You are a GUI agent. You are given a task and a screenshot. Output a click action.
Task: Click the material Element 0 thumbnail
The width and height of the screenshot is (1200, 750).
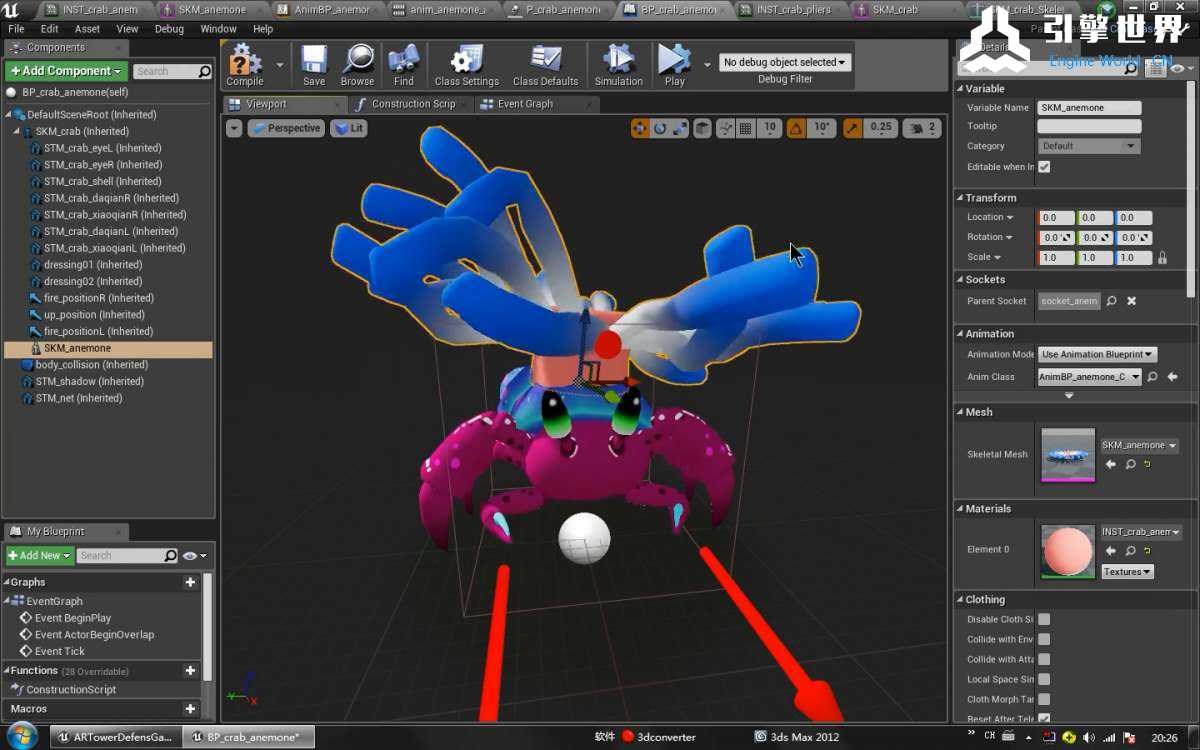point(1067,551)
